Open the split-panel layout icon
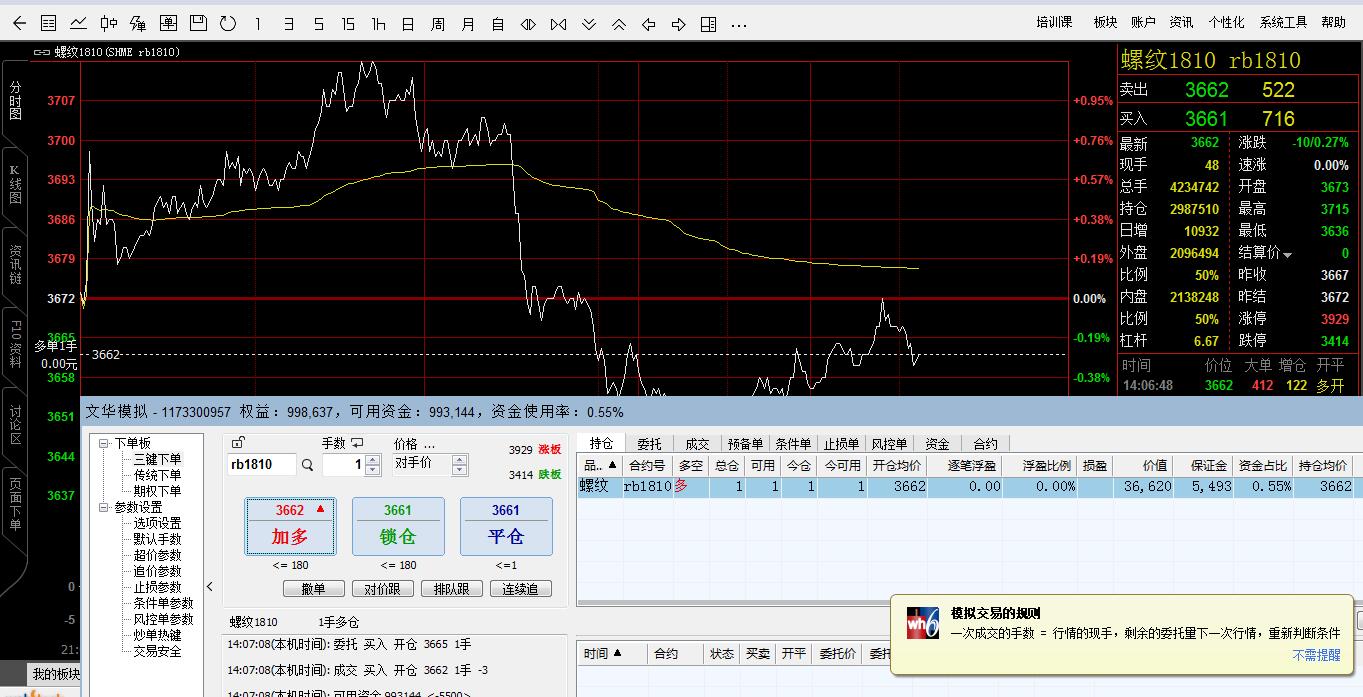This screenshot has width=1363, height=697. click(708, 23)
